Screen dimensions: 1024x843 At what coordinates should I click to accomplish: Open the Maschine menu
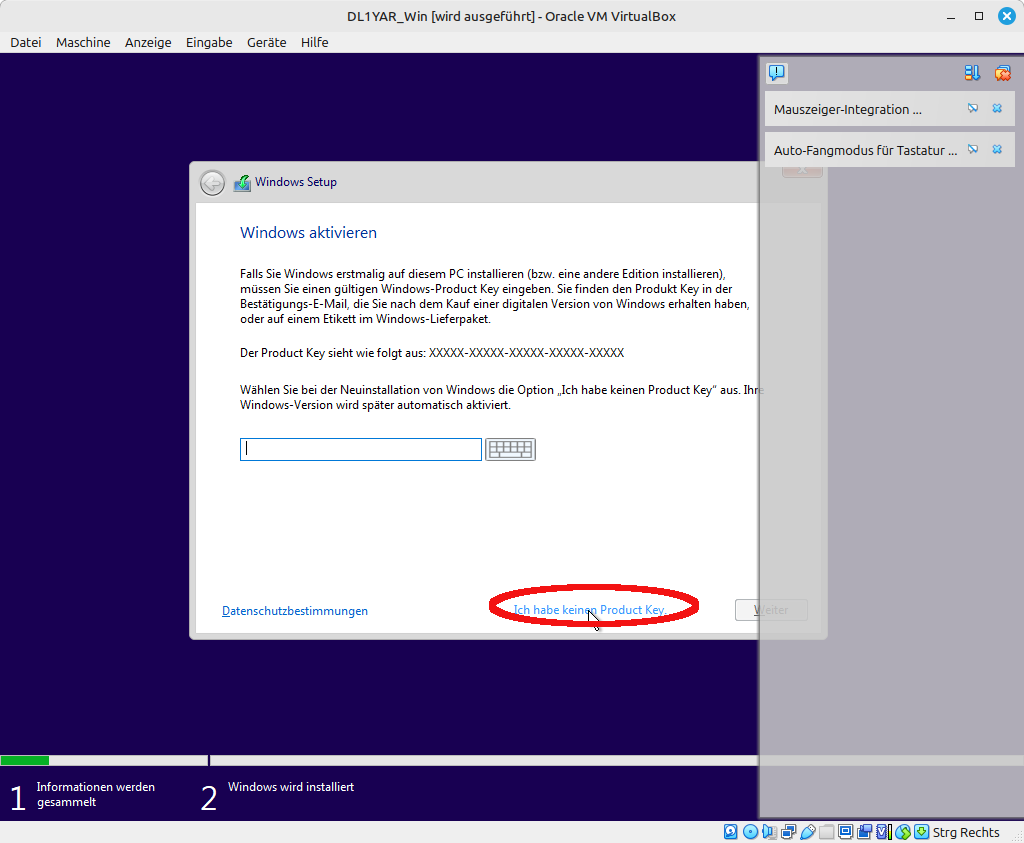tap(83, 42)
